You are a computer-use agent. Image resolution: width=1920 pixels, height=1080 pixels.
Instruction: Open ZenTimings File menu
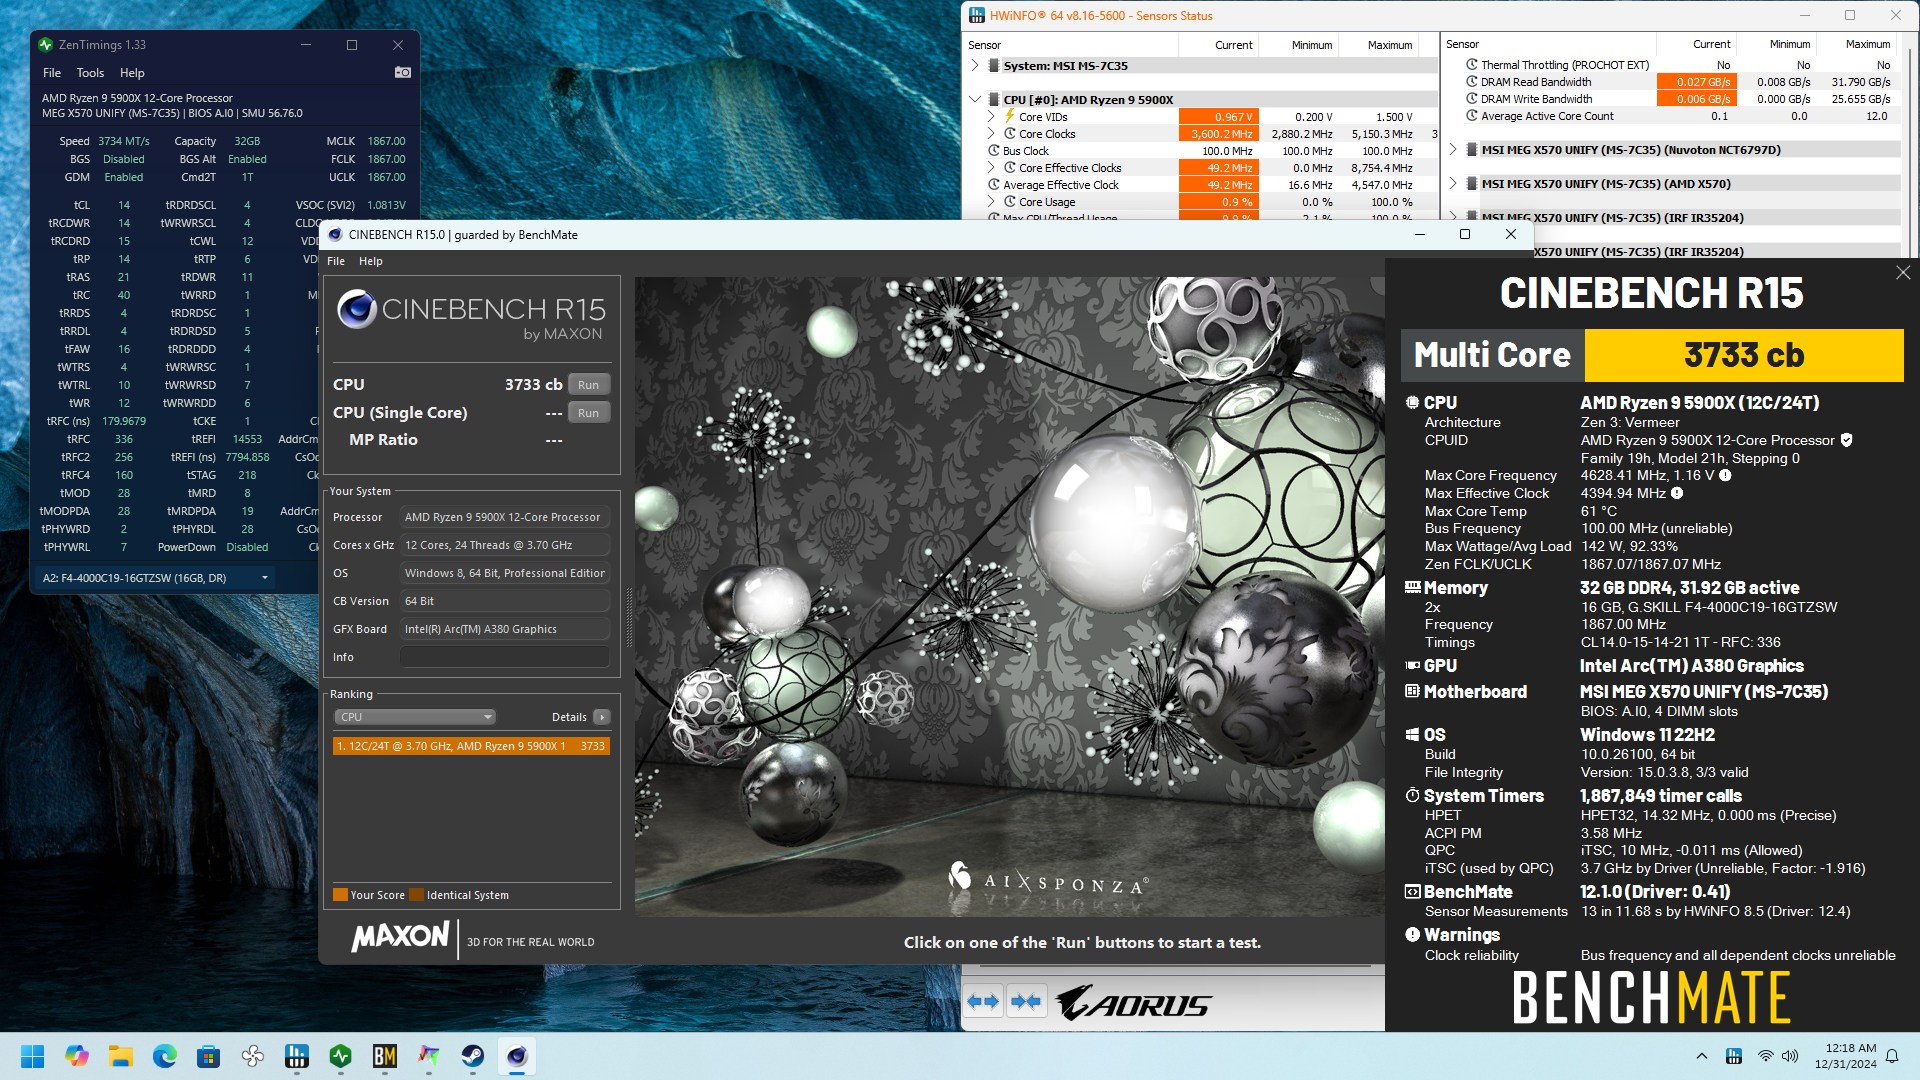[52, 73]
